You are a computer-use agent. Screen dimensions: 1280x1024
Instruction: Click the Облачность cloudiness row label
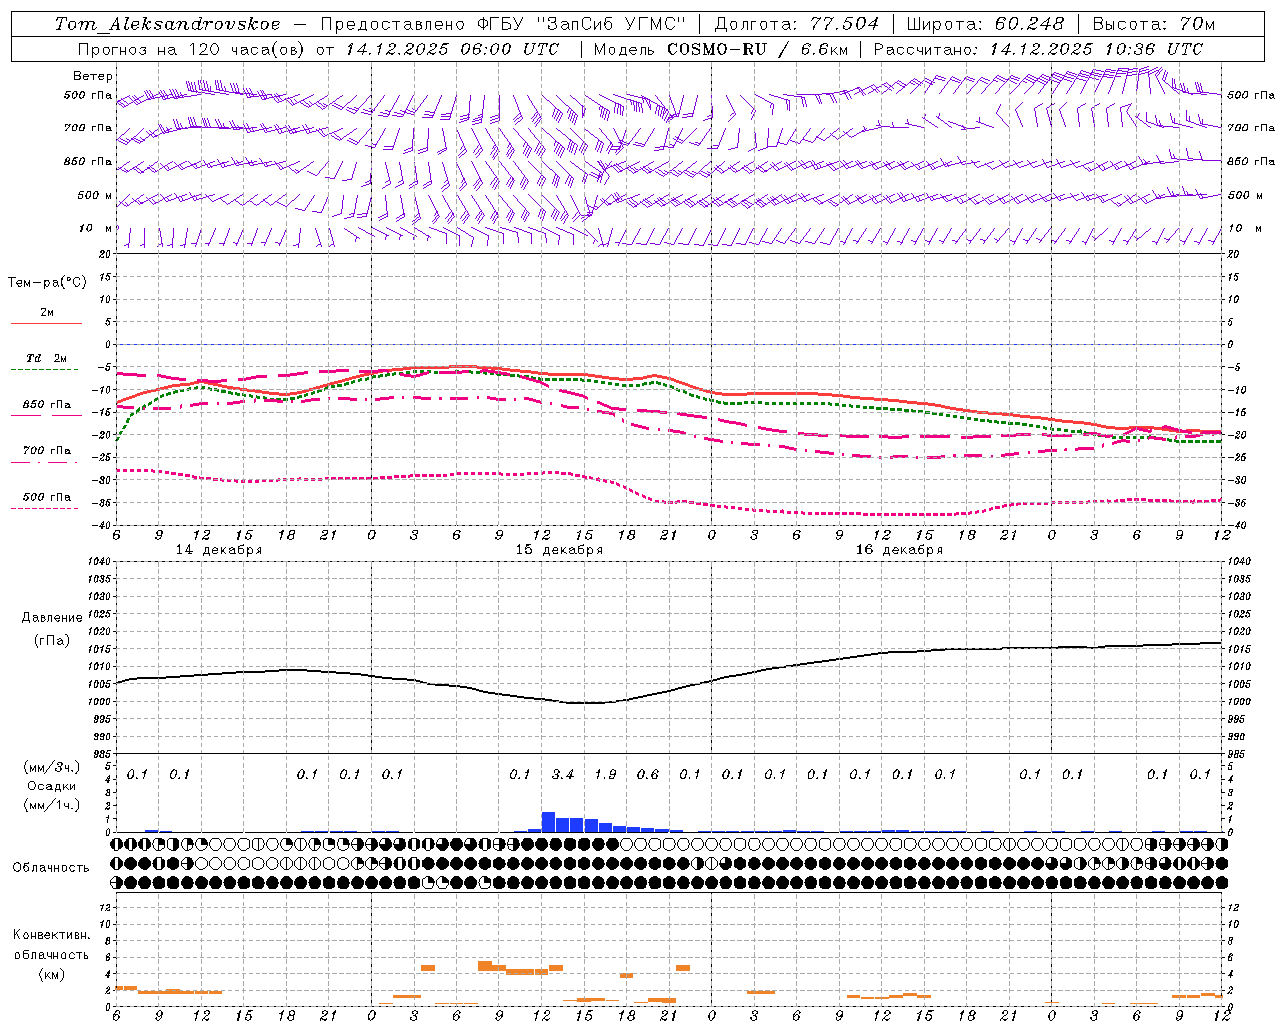click(x=51, y=868)
